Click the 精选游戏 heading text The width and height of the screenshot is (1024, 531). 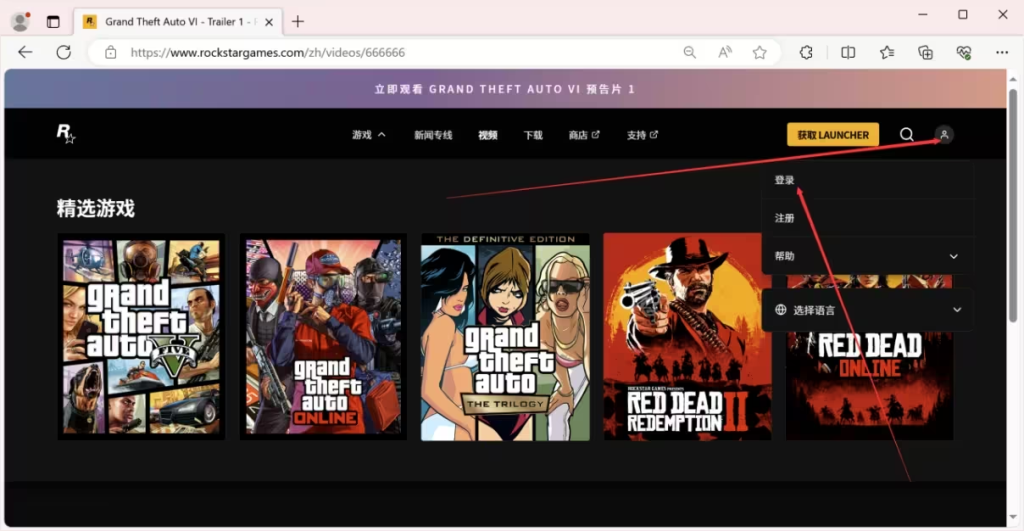click(x=95, y=208)
